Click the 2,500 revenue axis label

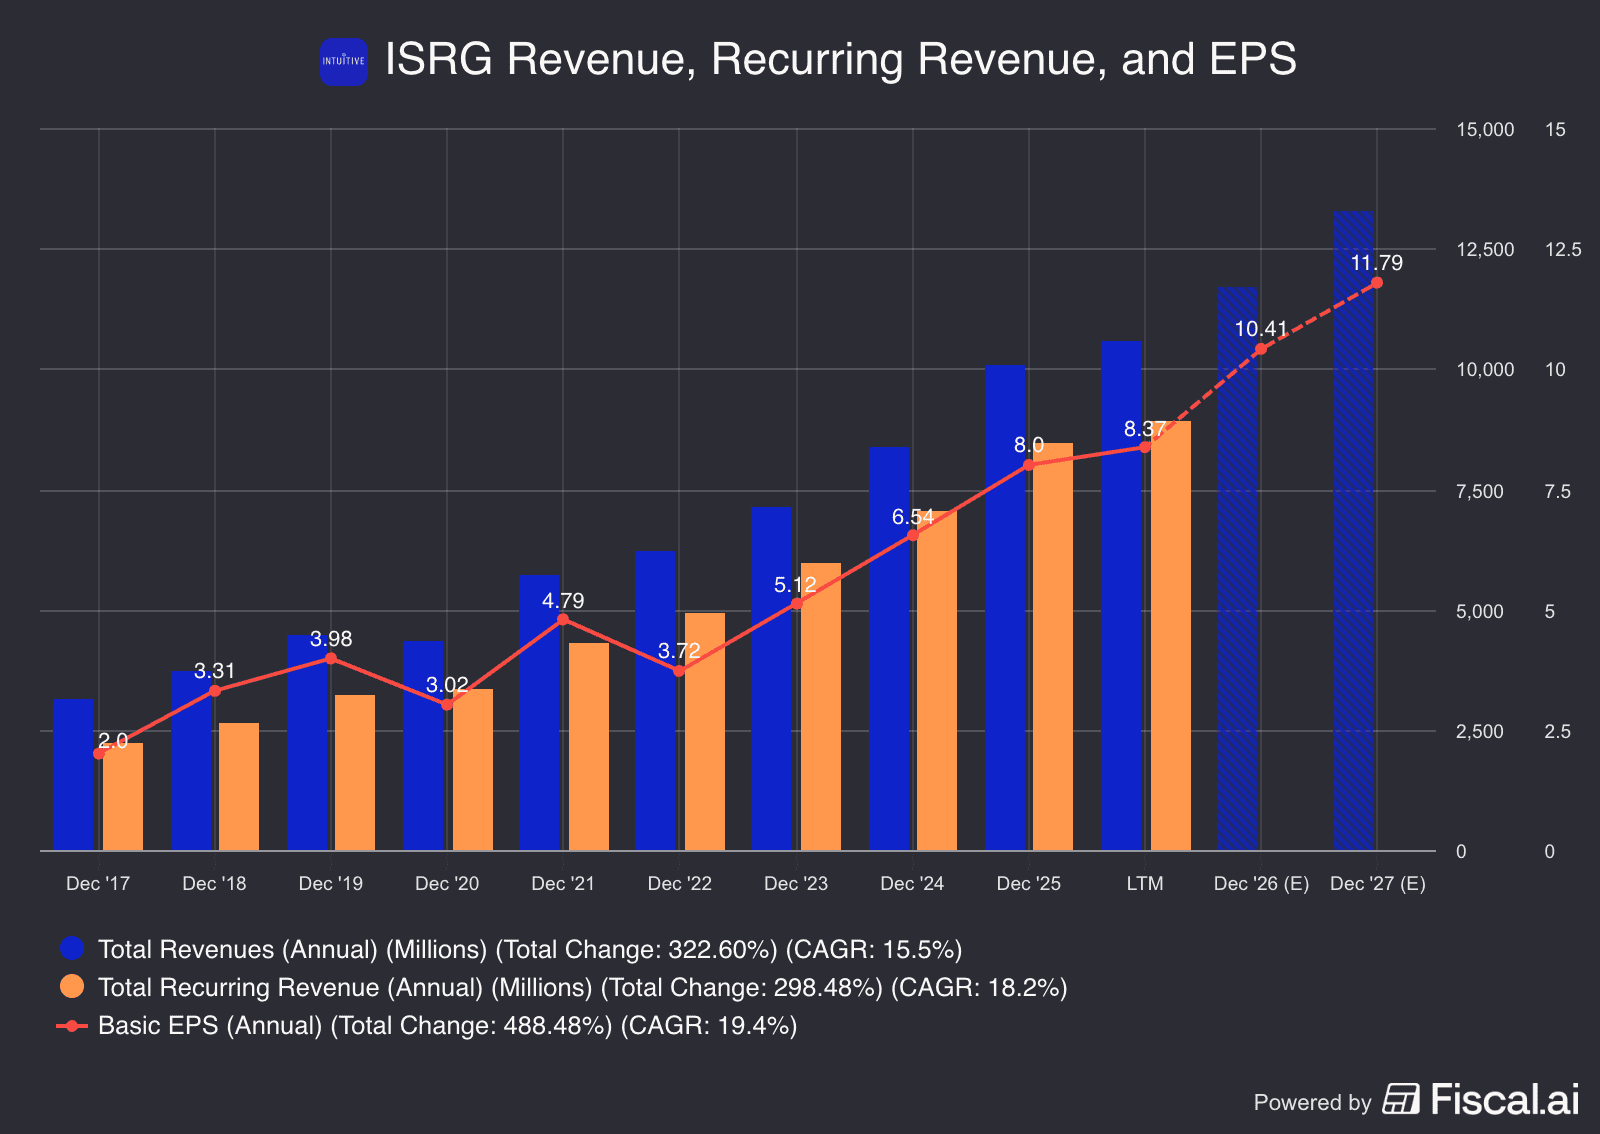[1480, 731]
